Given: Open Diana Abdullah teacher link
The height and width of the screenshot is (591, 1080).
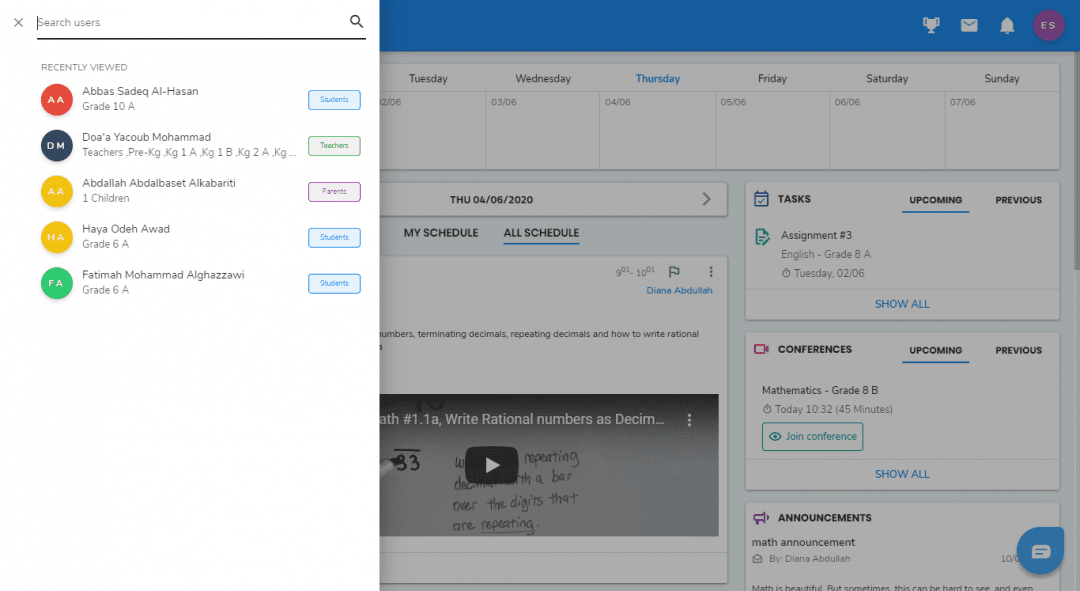Looking at the screenshot, I should (x=679, y=291).
